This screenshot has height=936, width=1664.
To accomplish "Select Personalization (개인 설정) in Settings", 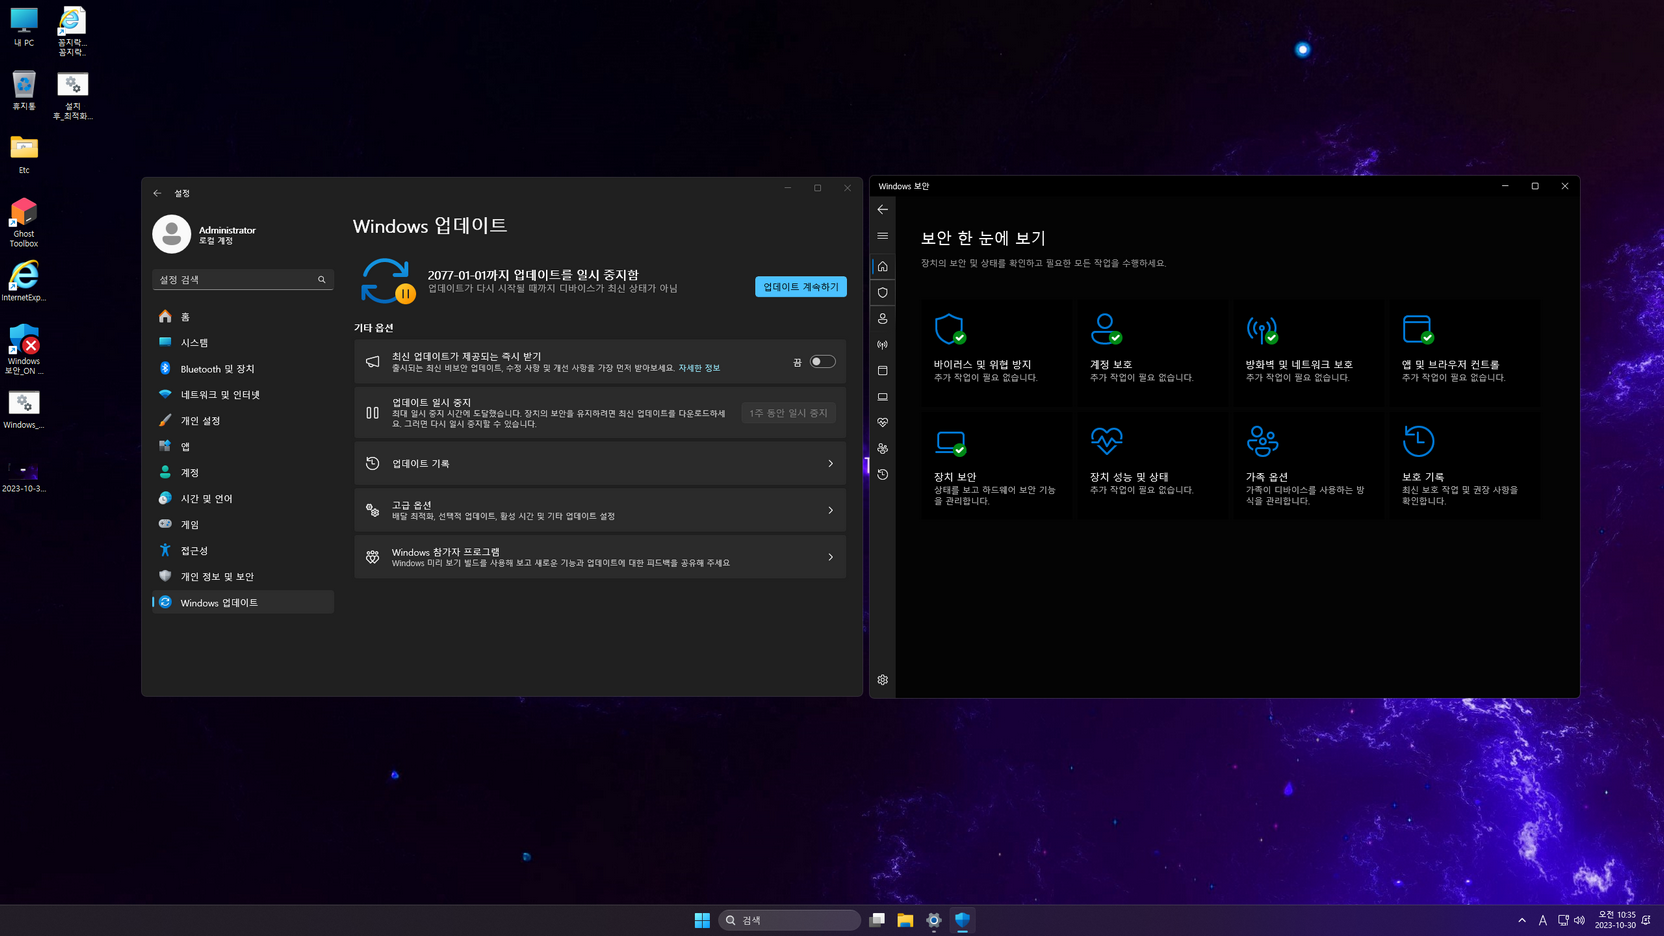I will [243, 421].
